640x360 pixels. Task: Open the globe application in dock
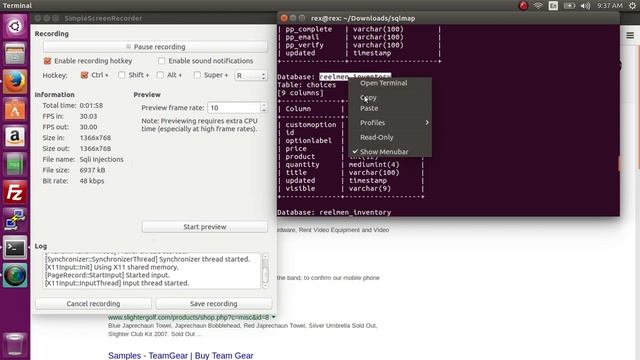click(15, 275)
